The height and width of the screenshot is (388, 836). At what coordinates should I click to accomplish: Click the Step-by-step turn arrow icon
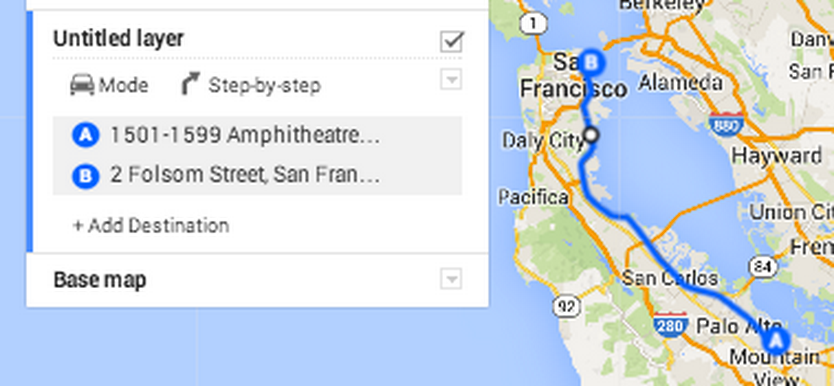(190, 85)
